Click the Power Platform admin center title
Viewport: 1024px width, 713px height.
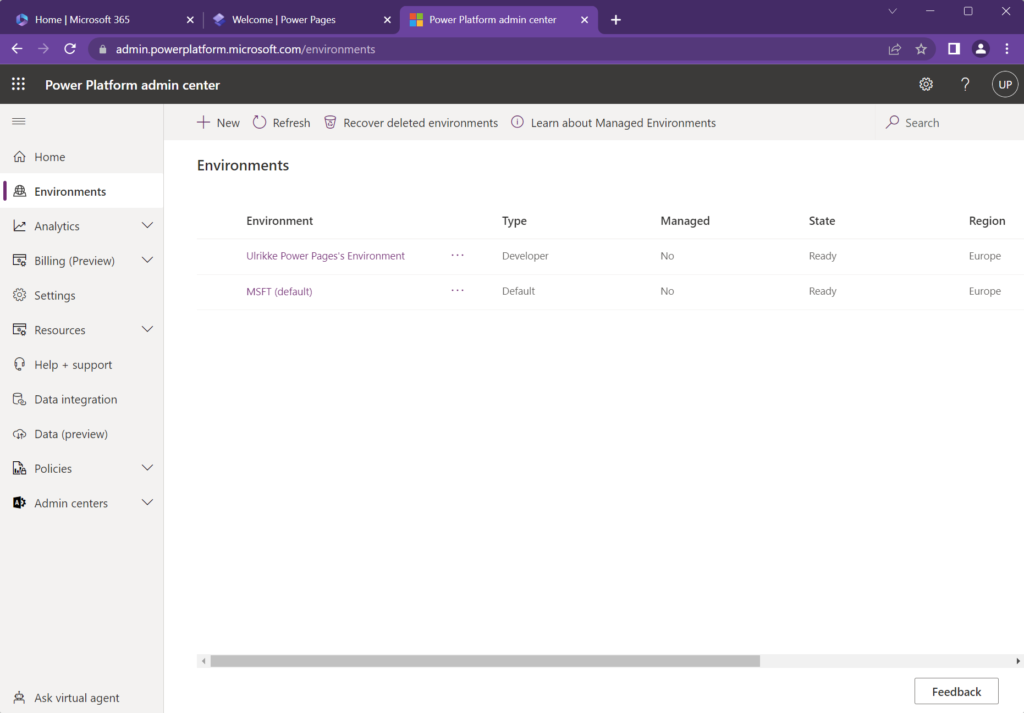133,85
